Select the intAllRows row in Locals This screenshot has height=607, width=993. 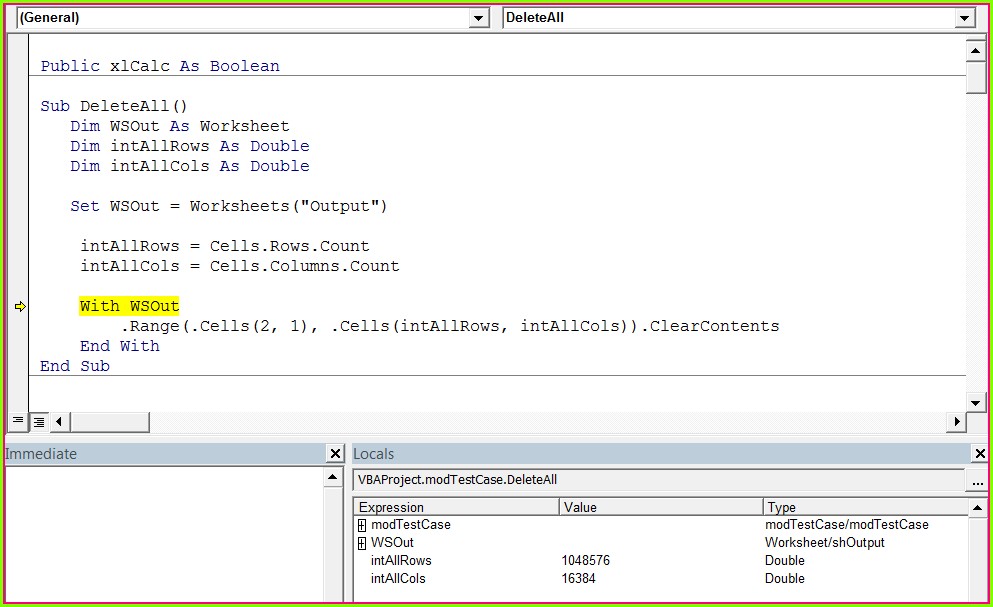[661, 561]
